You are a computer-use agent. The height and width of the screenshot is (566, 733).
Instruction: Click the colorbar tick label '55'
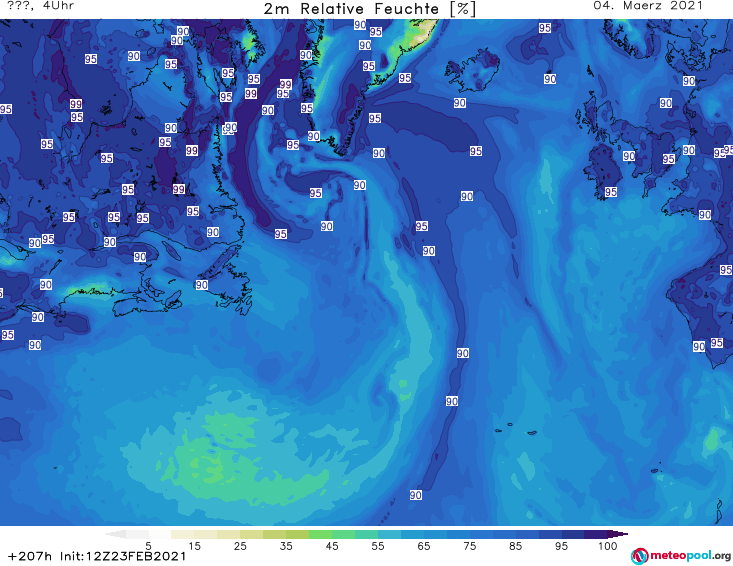click(x=378, y=546)
